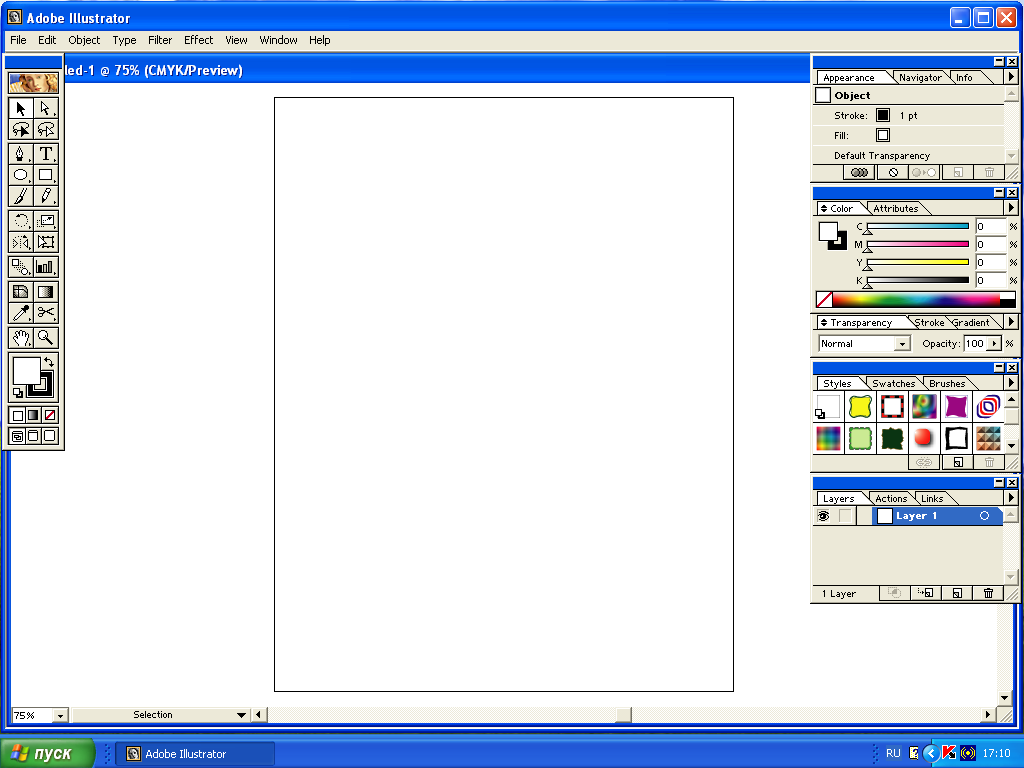The height and width of the screenshot is (768, 1024).
Task: Open the Object menu
Action: (84, 40)
